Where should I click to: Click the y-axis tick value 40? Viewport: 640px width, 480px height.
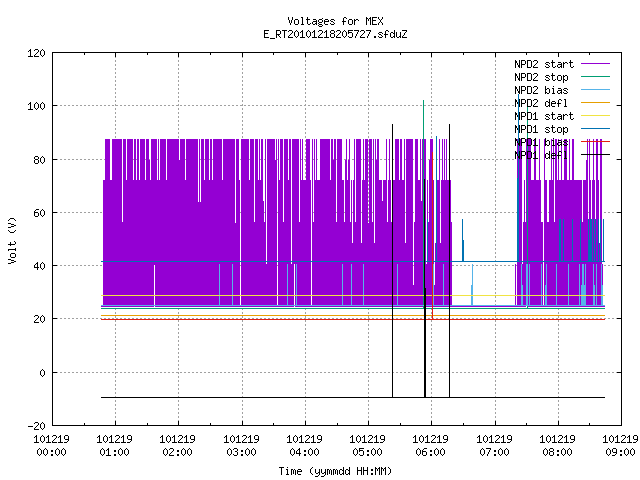[39, 266]
